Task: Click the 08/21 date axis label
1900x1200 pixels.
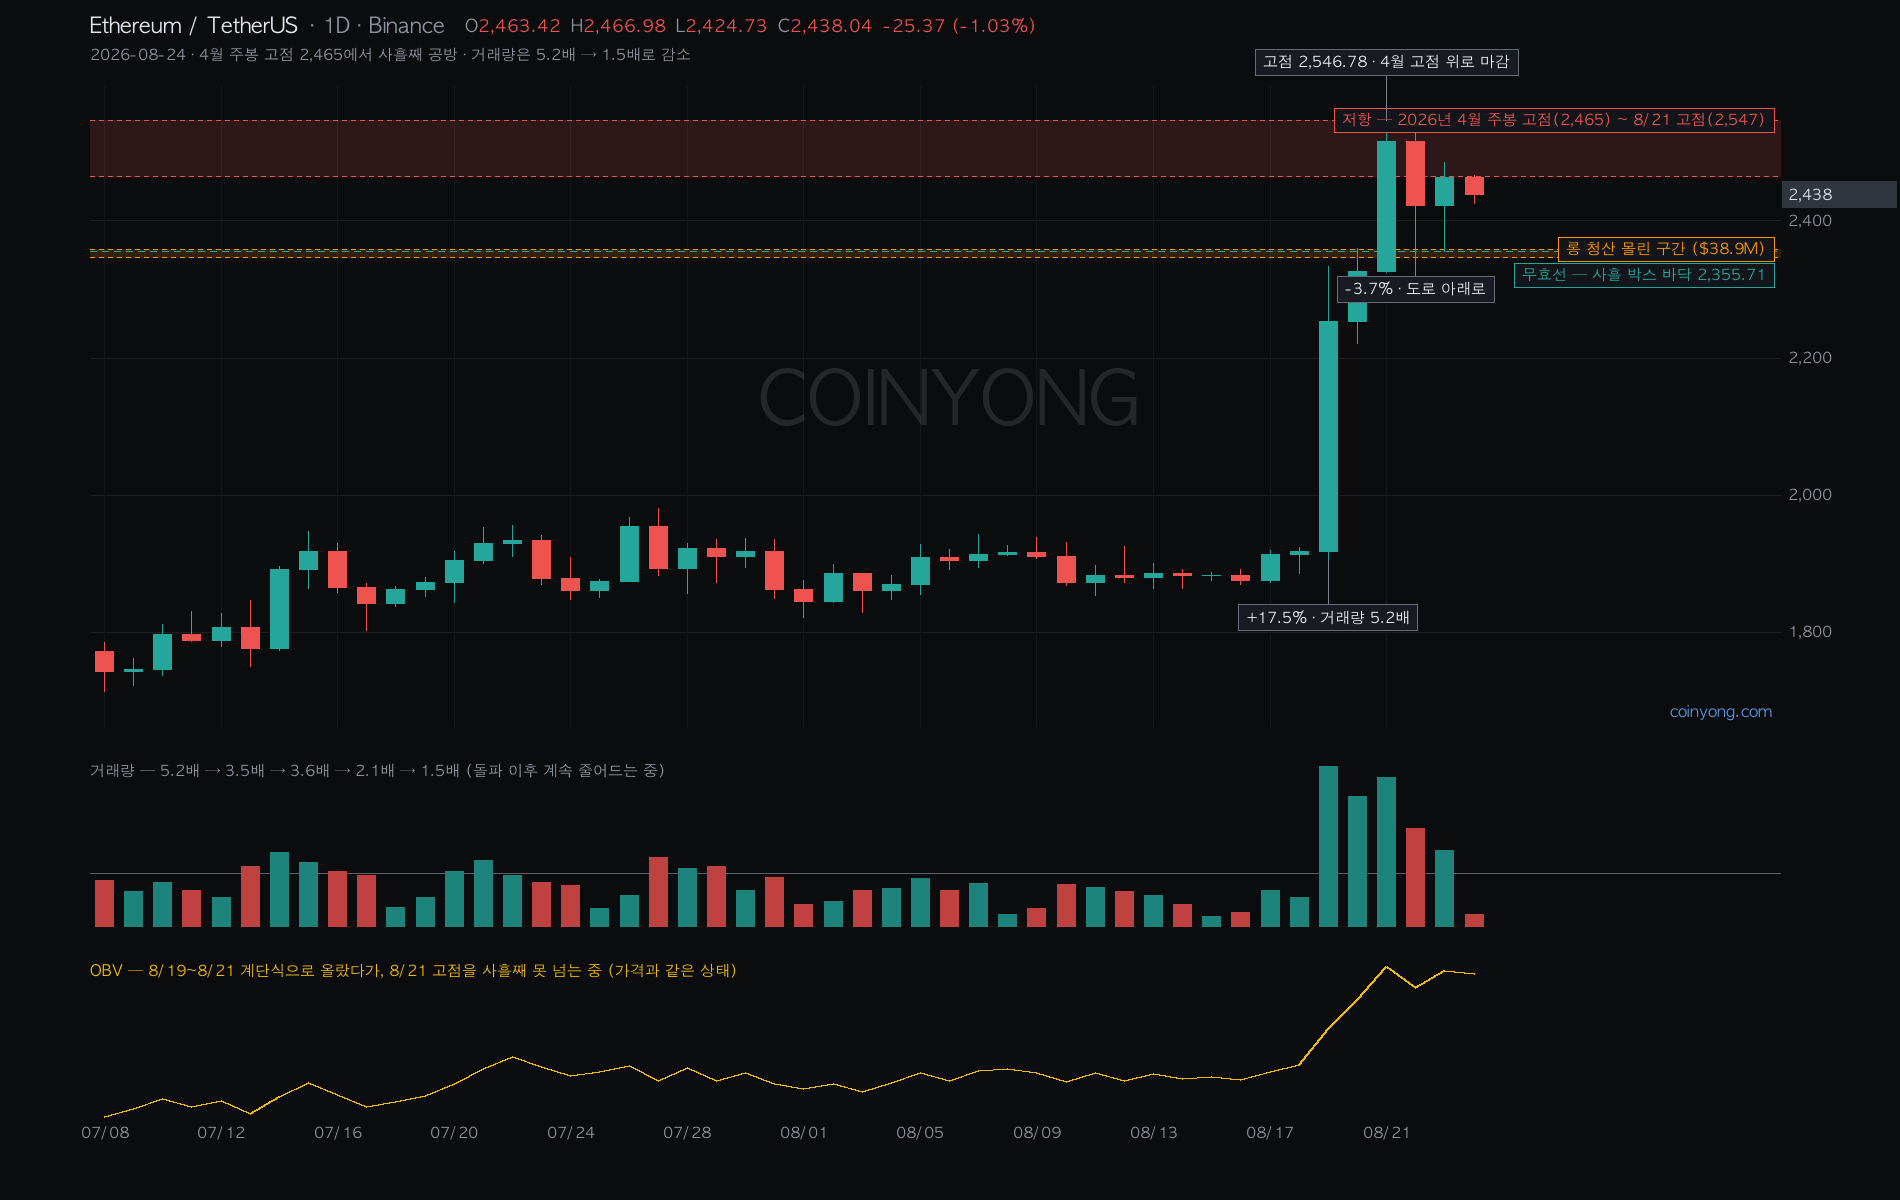Action: coord(1387,1132)
